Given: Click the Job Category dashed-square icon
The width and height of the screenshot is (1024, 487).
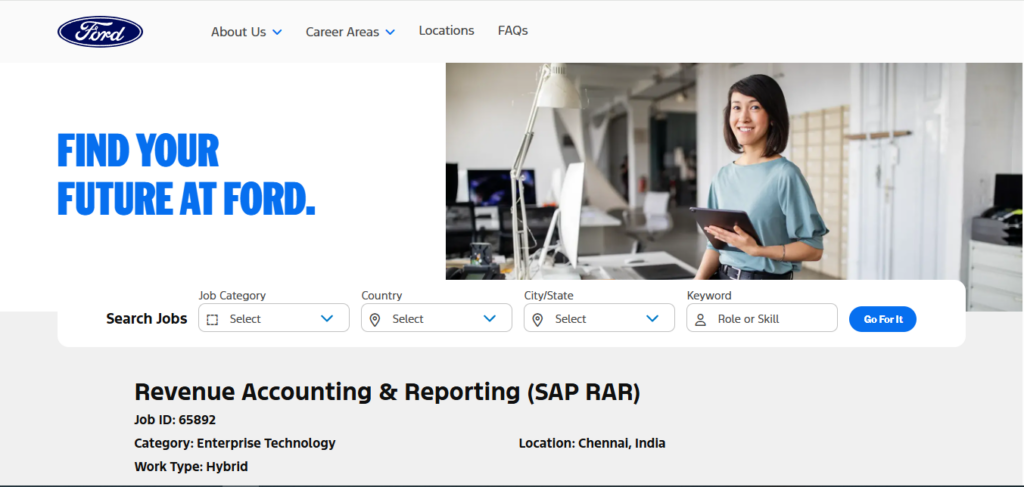Looking at the screenshot, I should click(x=212, y=320).
